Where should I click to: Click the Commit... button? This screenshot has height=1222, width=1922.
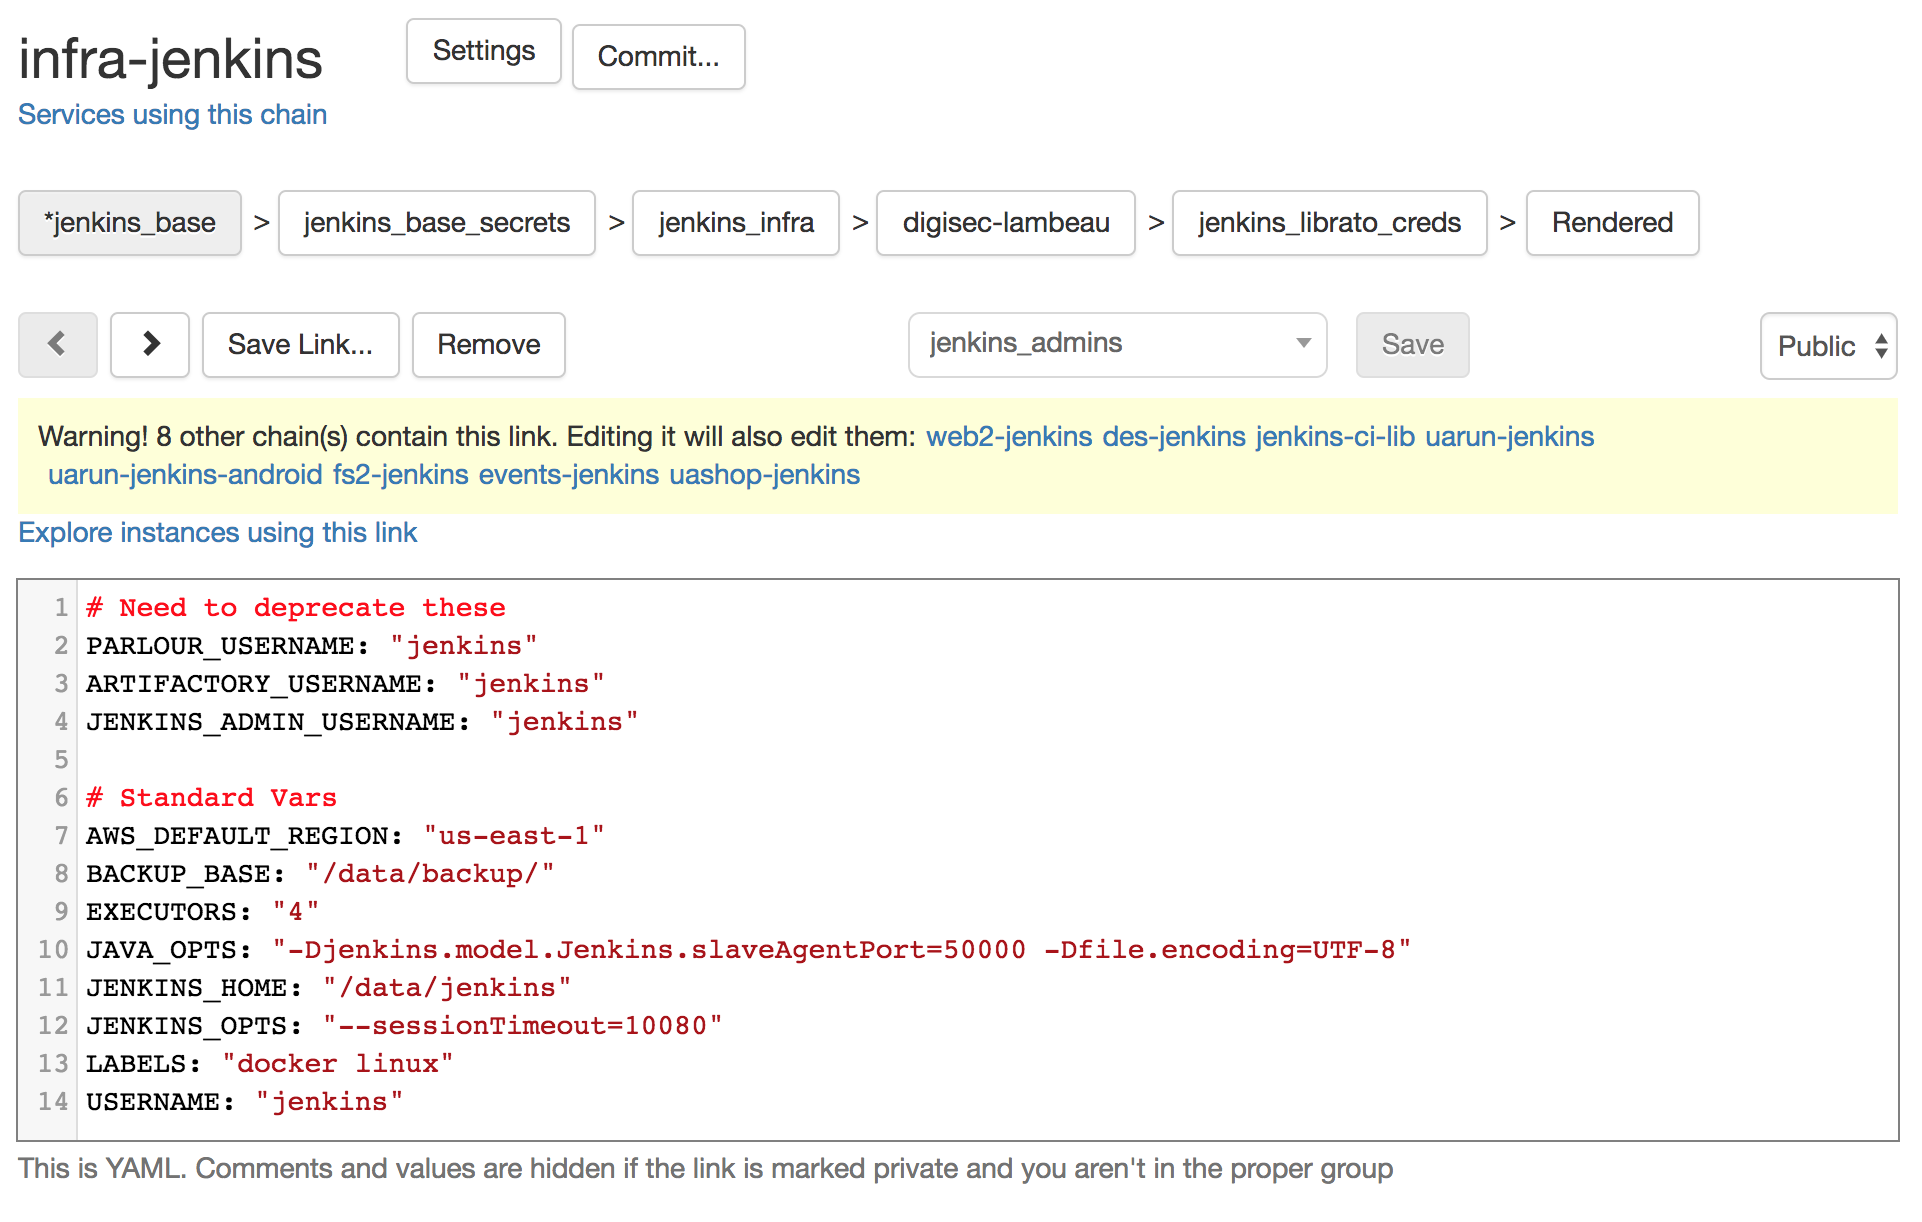click(x=658, y=57)
